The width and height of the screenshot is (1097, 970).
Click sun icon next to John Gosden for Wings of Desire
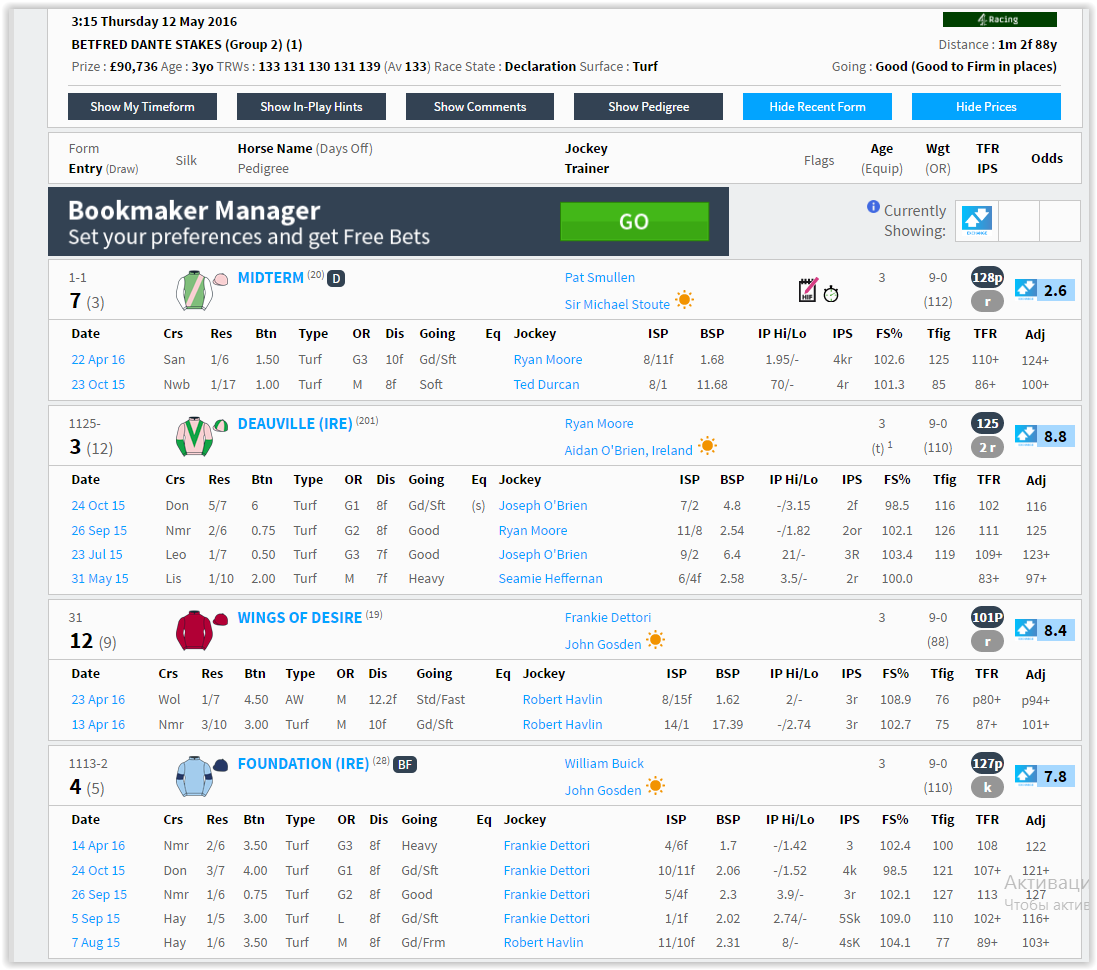(x=656, y=640)
